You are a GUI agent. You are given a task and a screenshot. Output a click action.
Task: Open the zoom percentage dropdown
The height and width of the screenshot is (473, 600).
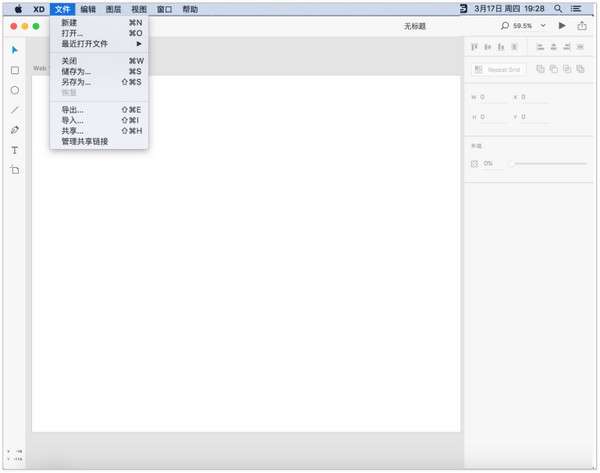click(543, 26)
